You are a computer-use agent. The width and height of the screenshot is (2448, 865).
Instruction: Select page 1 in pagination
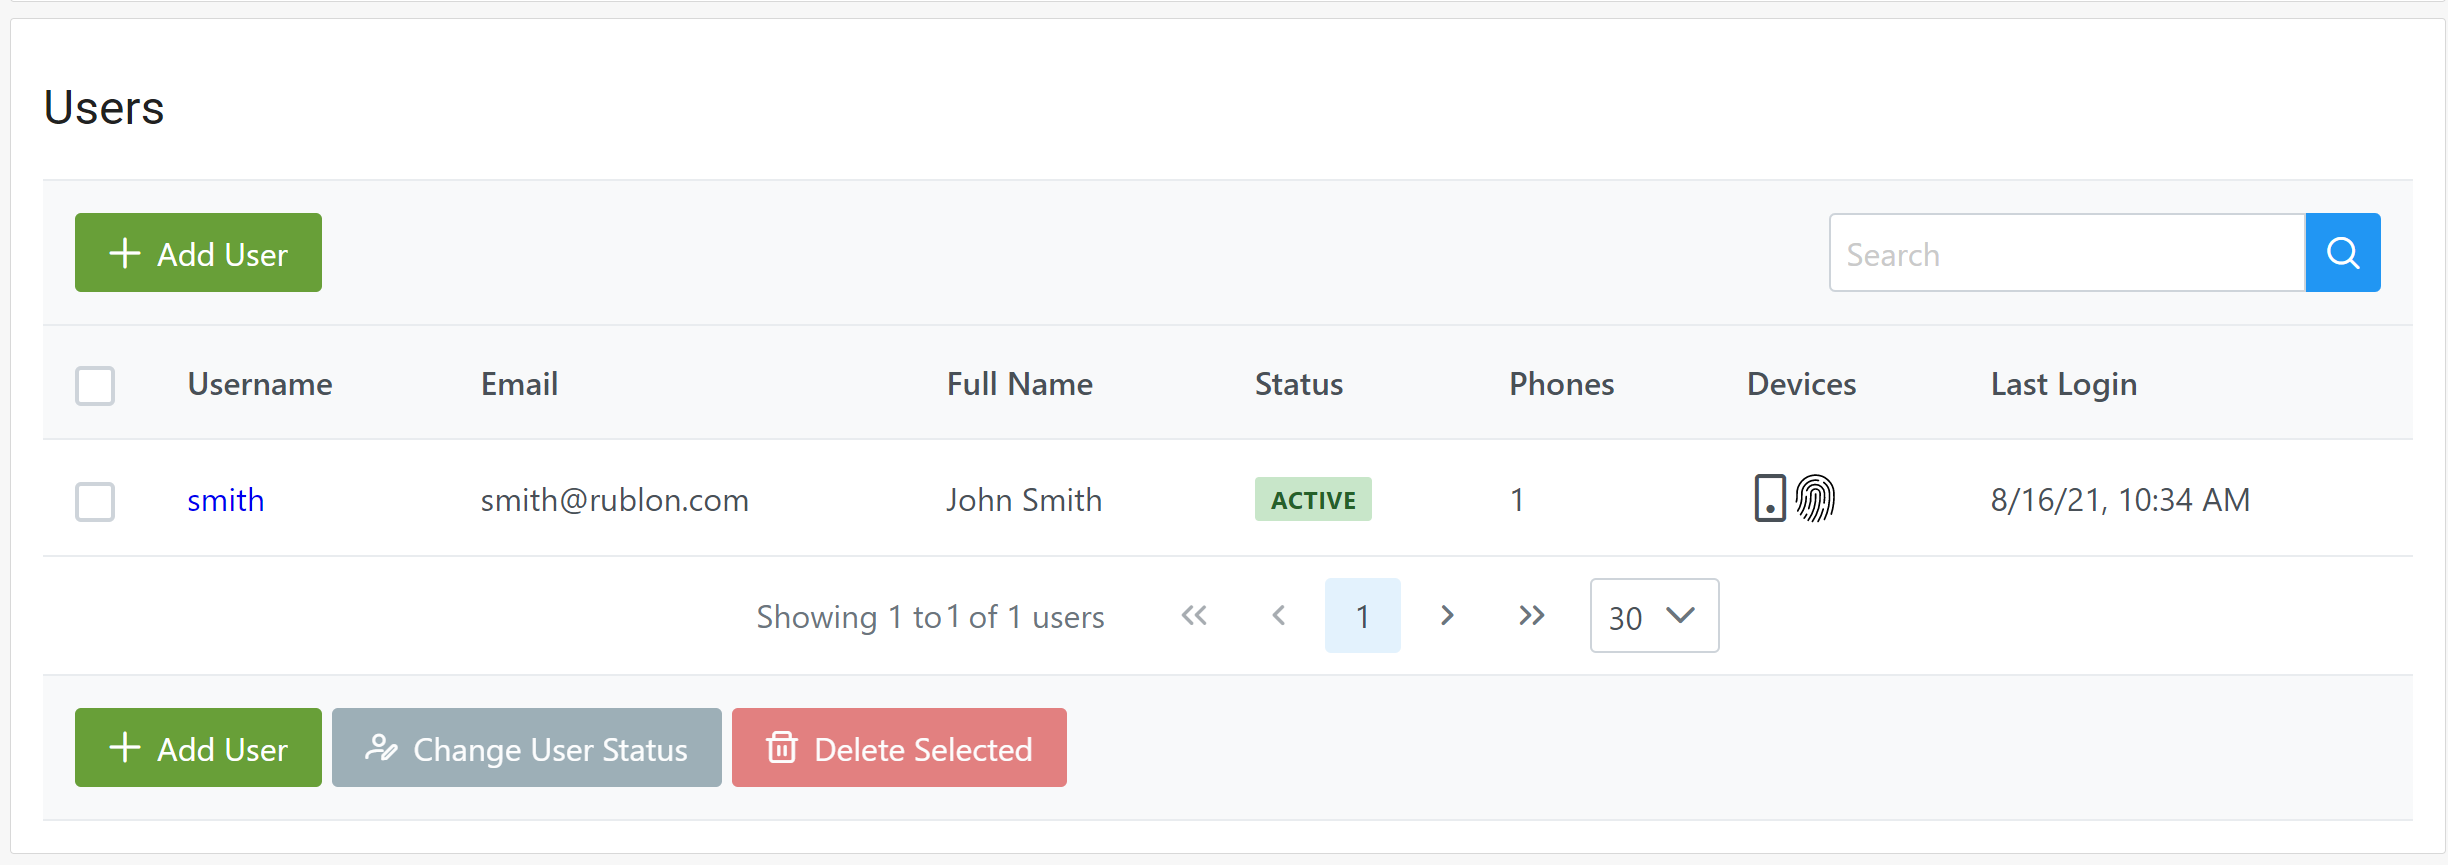tap(1362, 616)
